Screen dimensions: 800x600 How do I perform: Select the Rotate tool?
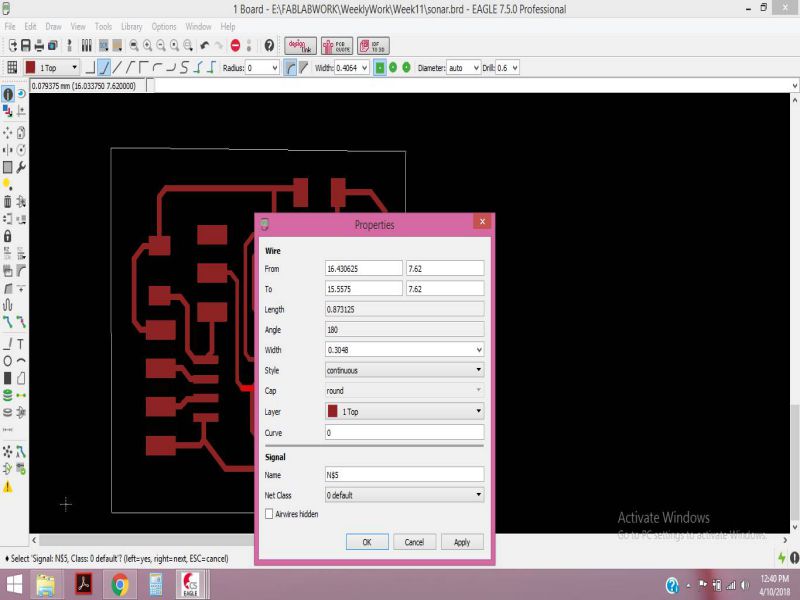point(21,150)
